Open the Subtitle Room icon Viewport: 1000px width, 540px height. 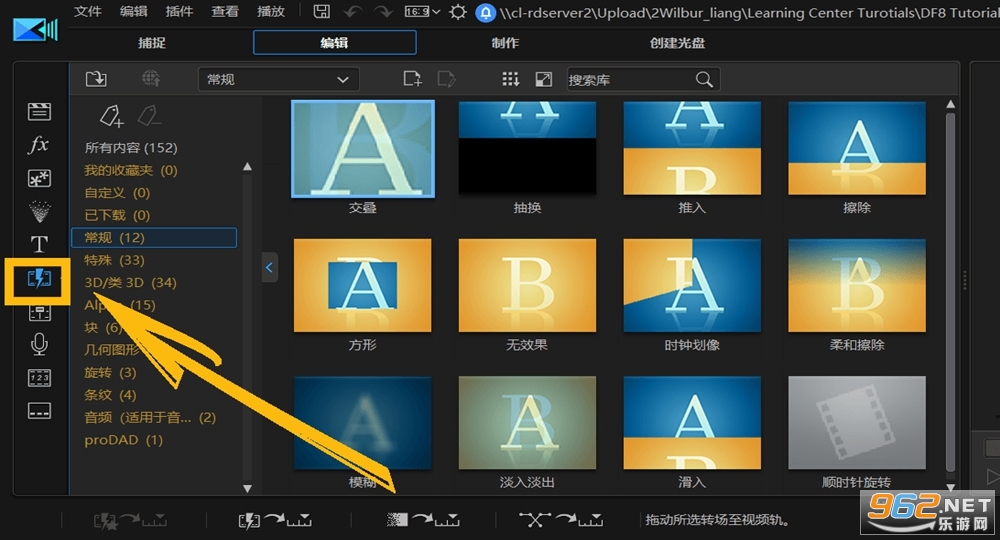[39, 411]
